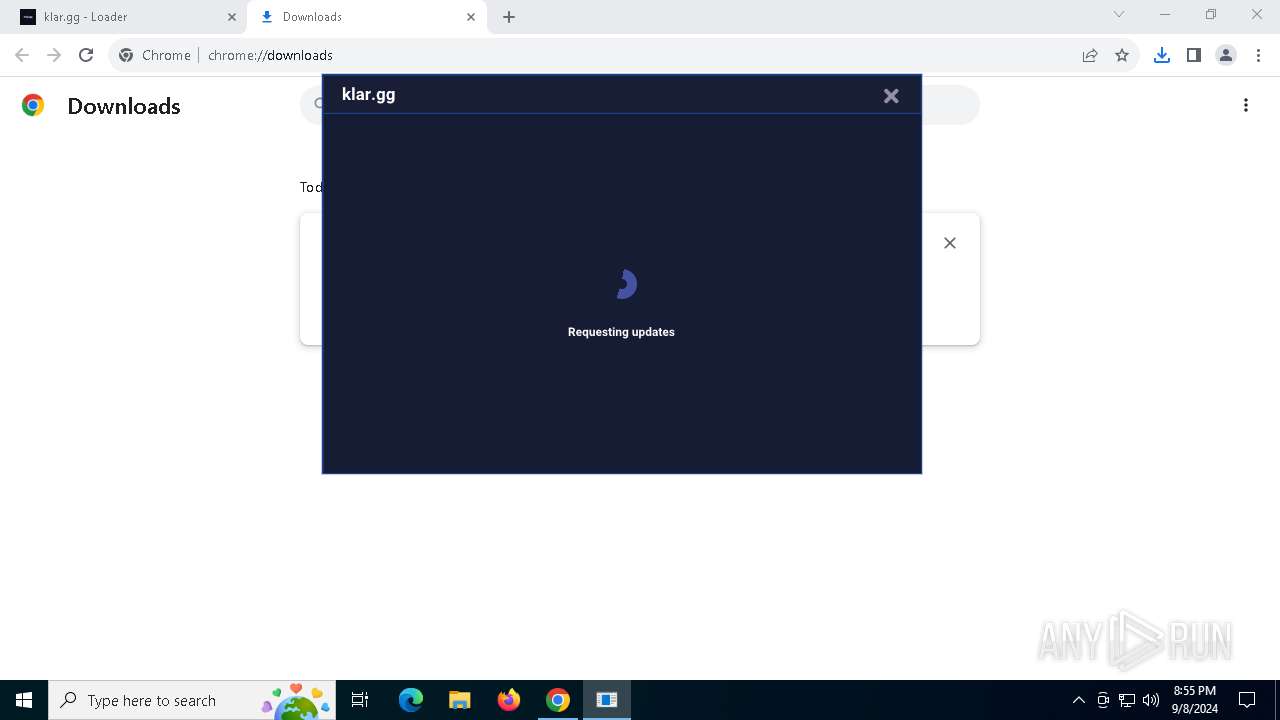The width and height of the screenshot is (1280, 720).
Task: Select the klar.gg loader taskbar icon
Action: (x=607, y=700)
